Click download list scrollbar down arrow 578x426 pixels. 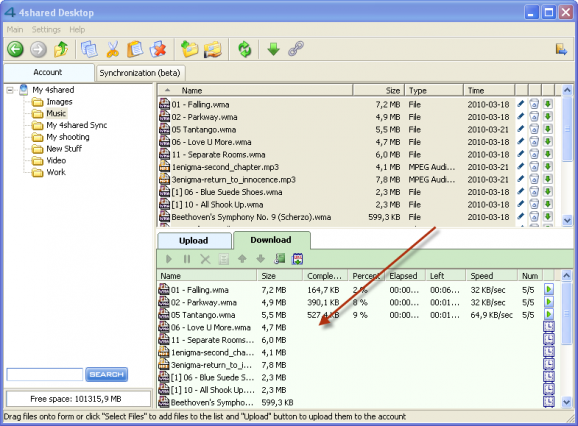coord(567,402)
